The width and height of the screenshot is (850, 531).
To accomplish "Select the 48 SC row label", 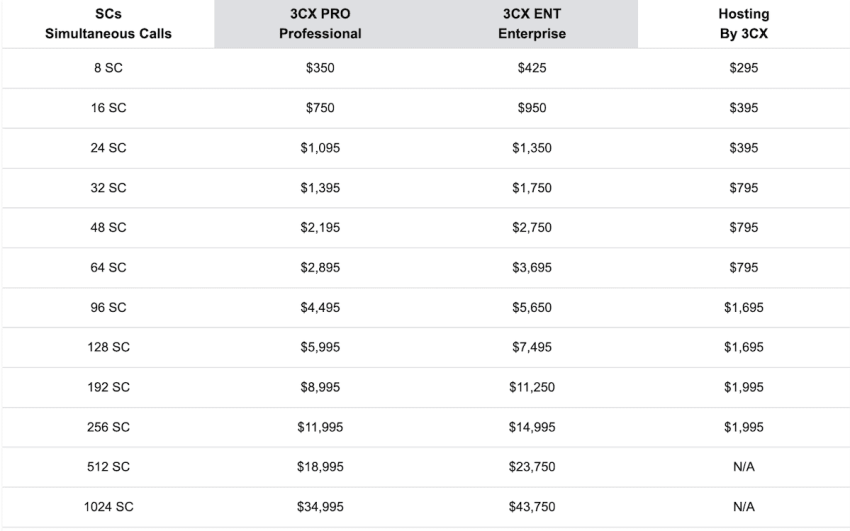I will [x=108, y=228].
